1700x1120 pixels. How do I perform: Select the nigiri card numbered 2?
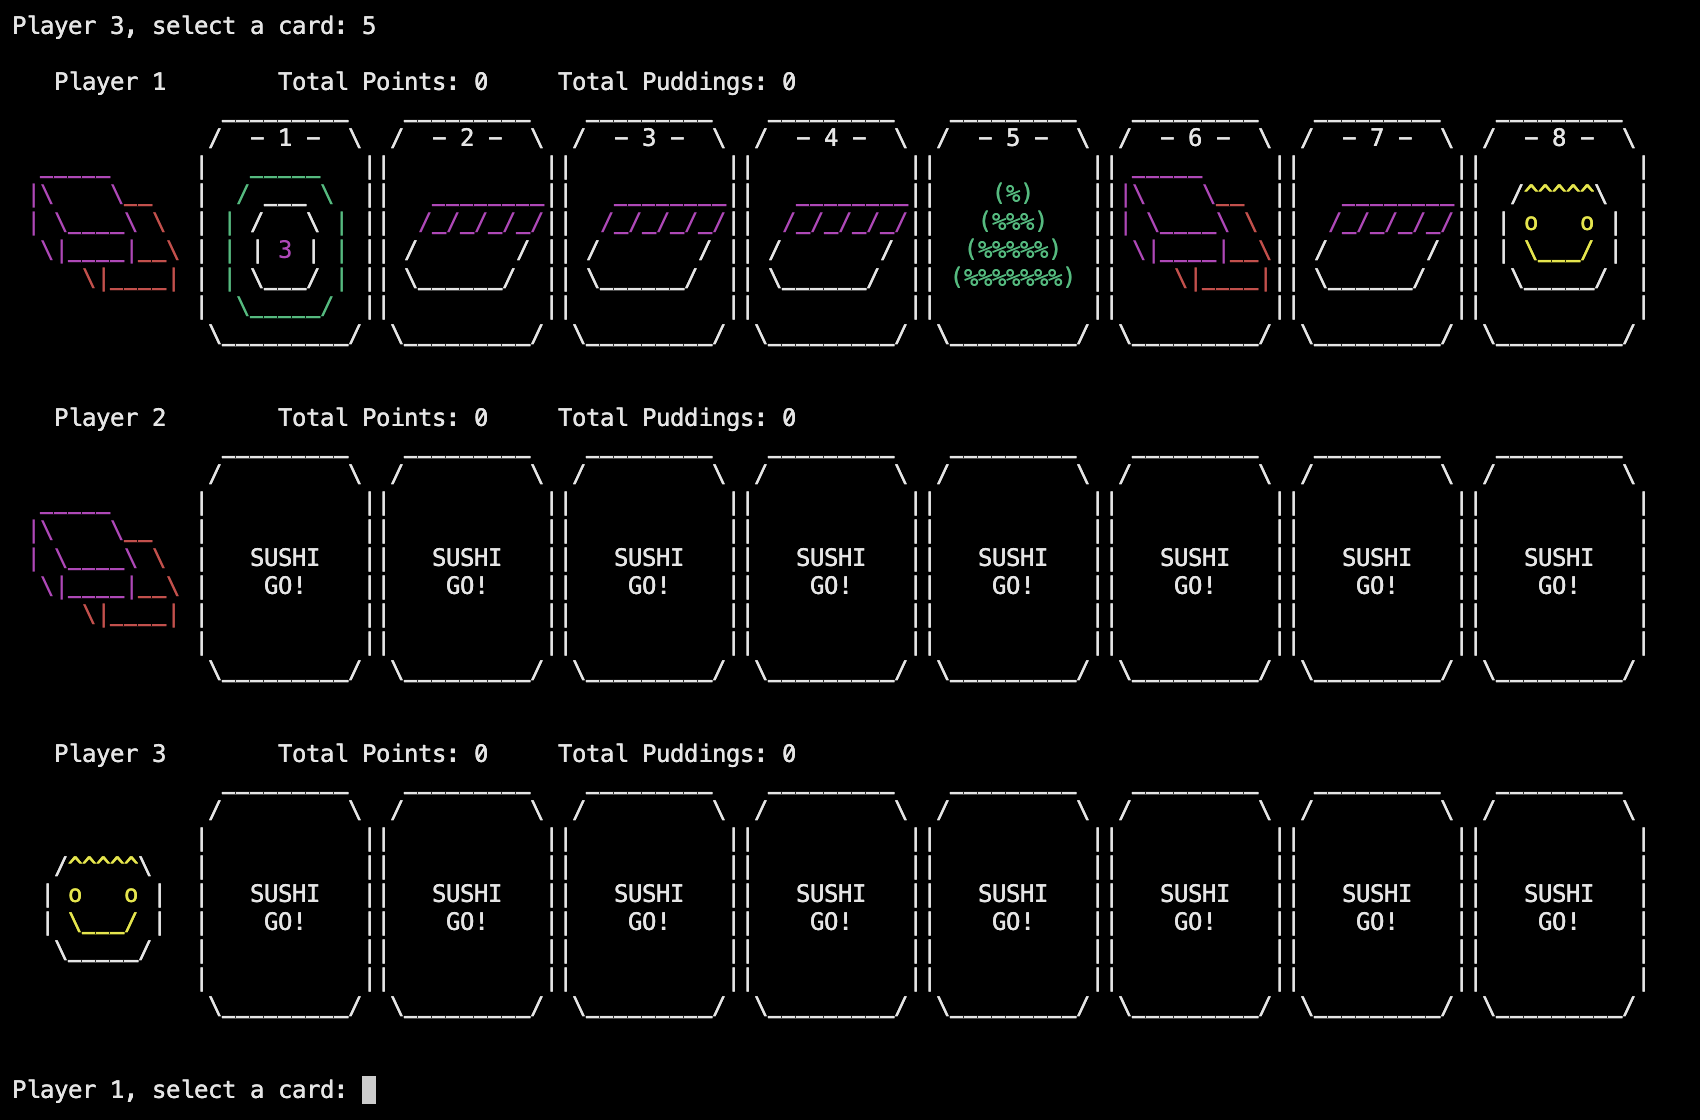point(467,234)
